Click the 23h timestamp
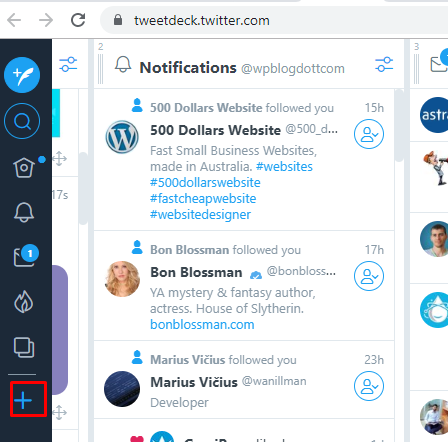The width and height of the screenshot is (448, 442). click(x=374, y=360)
